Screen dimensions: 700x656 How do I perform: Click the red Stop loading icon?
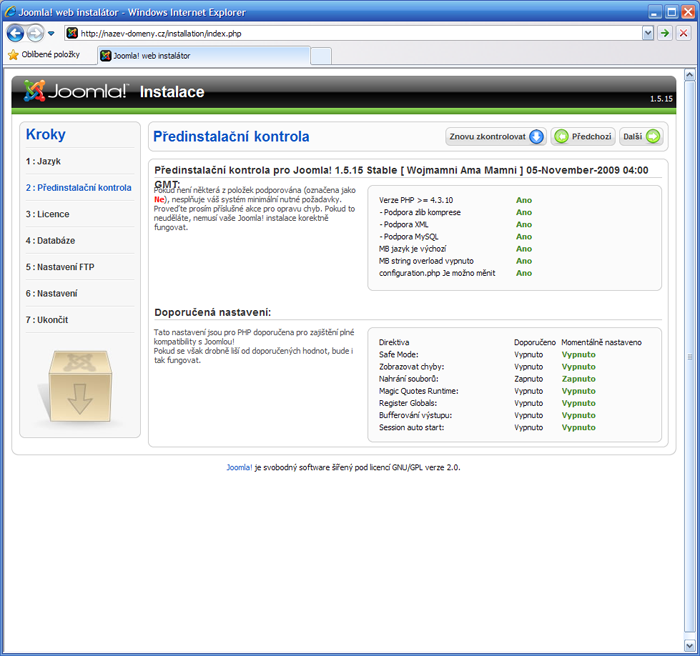pyautogui.click(x=684, y=33)
